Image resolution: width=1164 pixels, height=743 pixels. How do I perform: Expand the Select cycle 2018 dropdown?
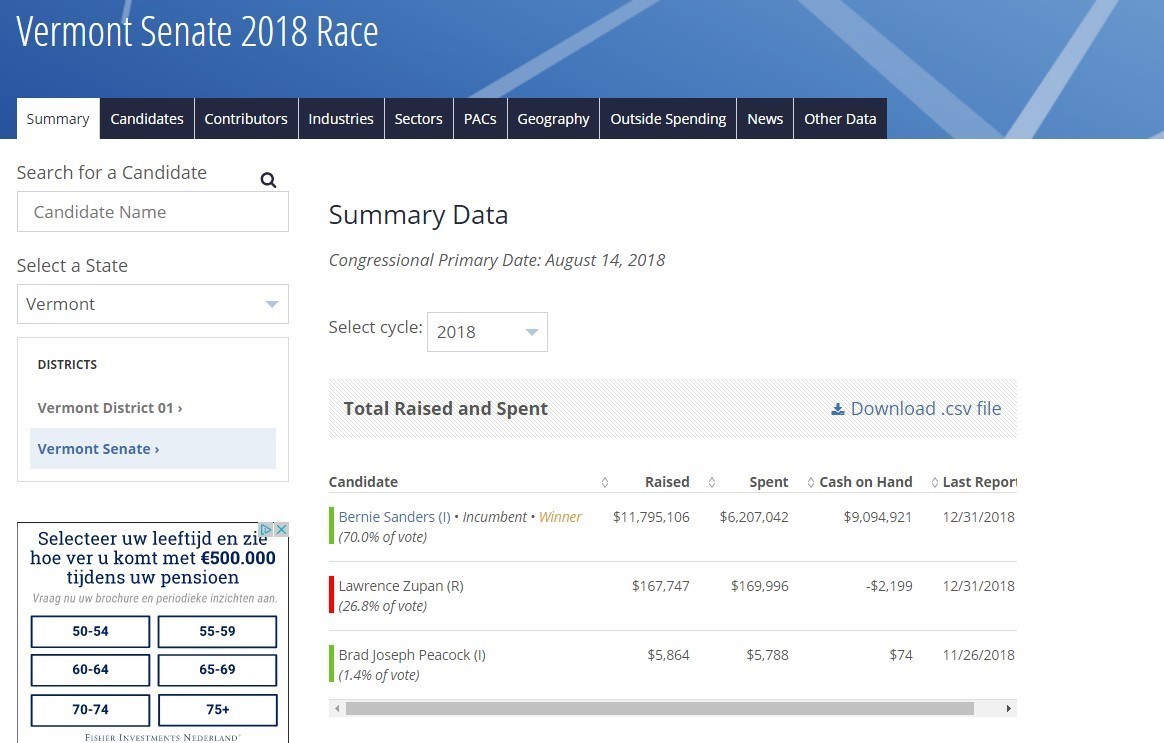pos(487,332)
